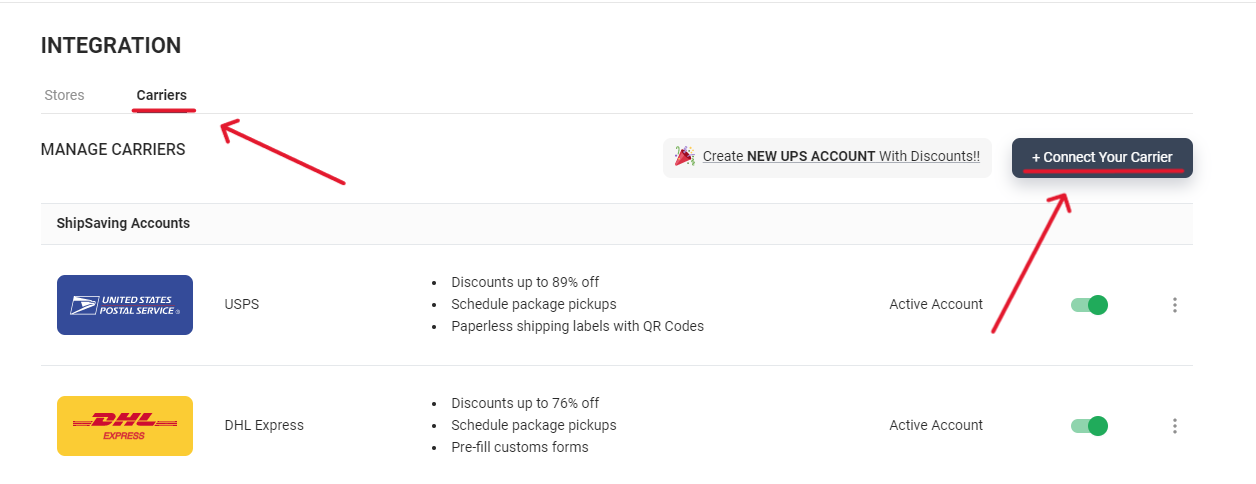The image size is (1256, 484).
Task: Expand the DHL Express more options menu
Action: (1175, 426)
